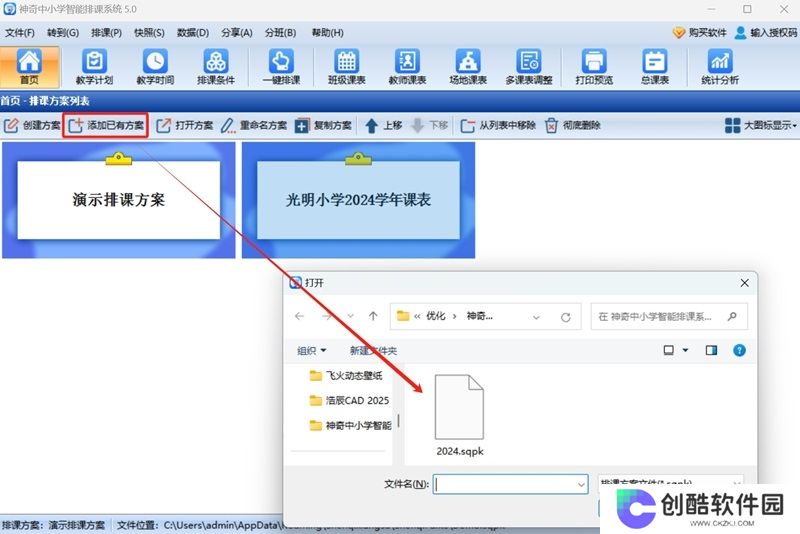Expand 文件名 combo dropdown arrow
The height and width of the screenshot is (534, 800).
[581, 485]
